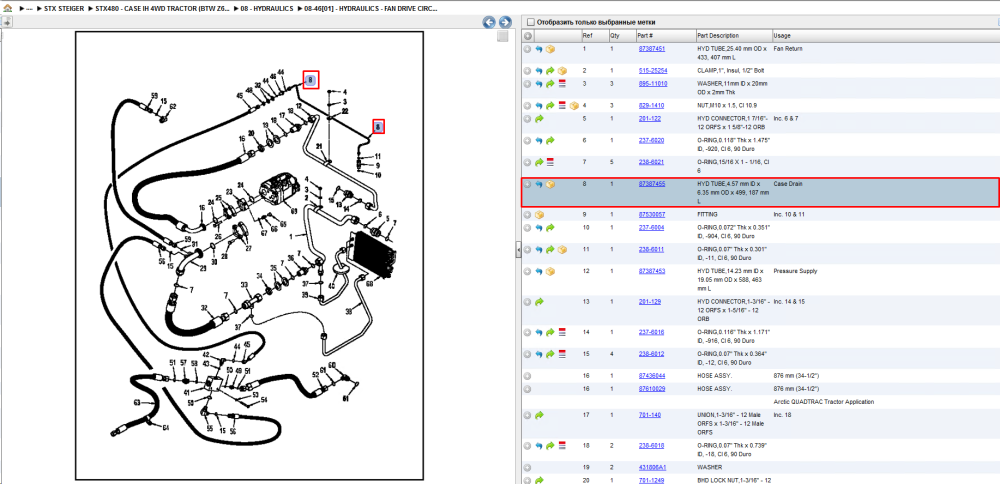Image resolution: width=1000 pixels, height=484 pixels.
Task: Open the next diagram with the forward arrow
Action: [x=504, y=22]
